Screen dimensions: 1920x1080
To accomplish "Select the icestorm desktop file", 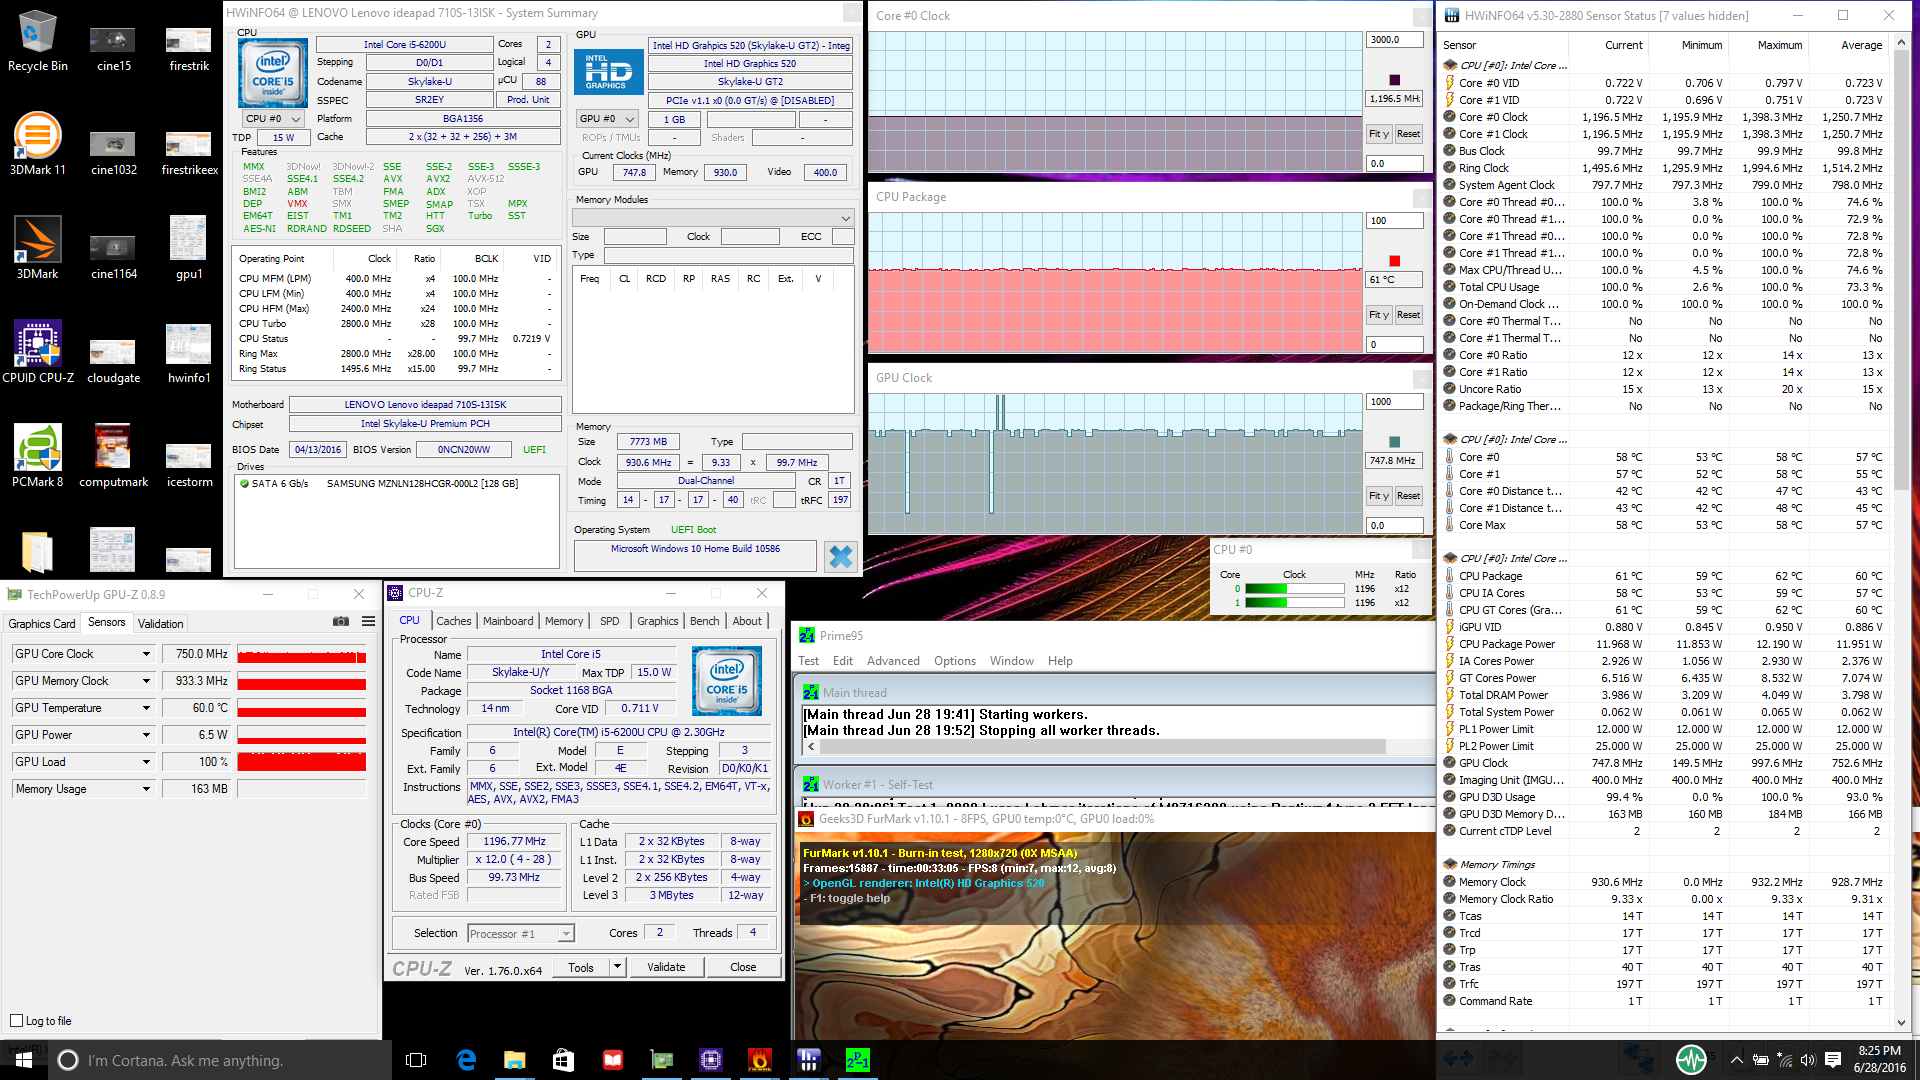I will (x=189, y=464).
